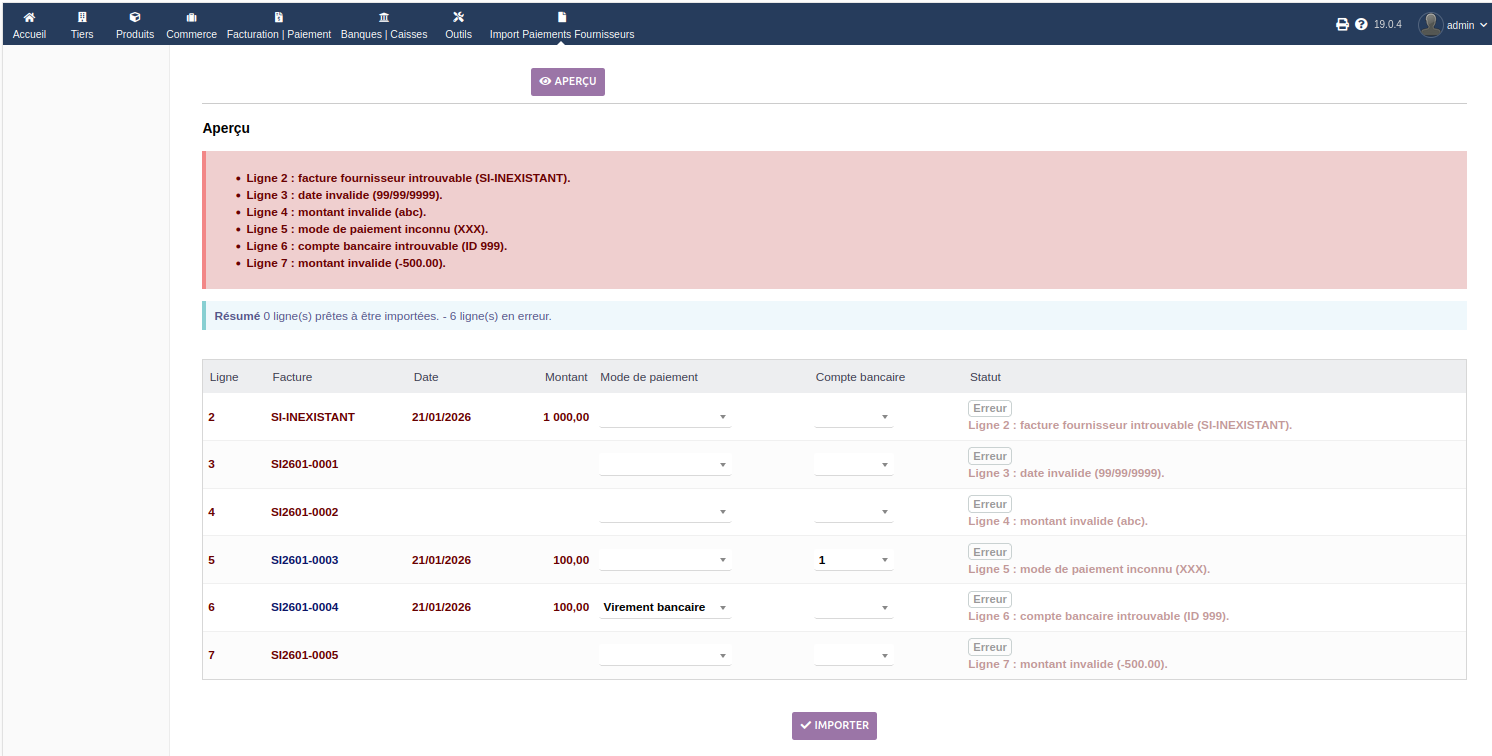The width and height of the screenshot is (1492, 756).
Task: Open the Tiers building icon
Action: (82, 17)
